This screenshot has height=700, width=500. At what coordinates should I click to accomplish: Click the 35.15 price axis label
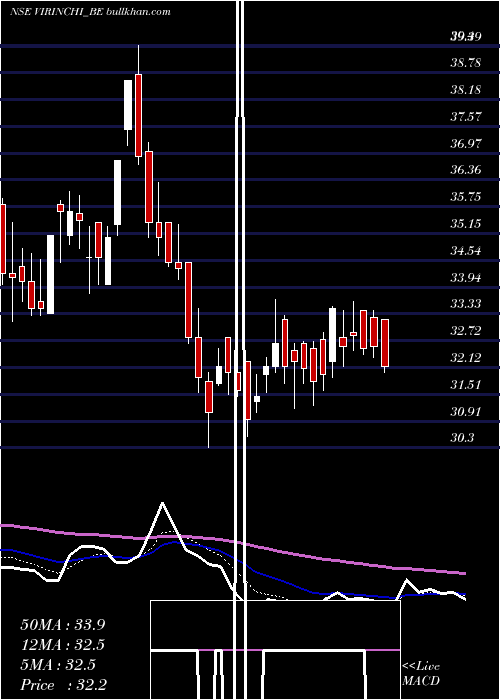click(466, 224)
